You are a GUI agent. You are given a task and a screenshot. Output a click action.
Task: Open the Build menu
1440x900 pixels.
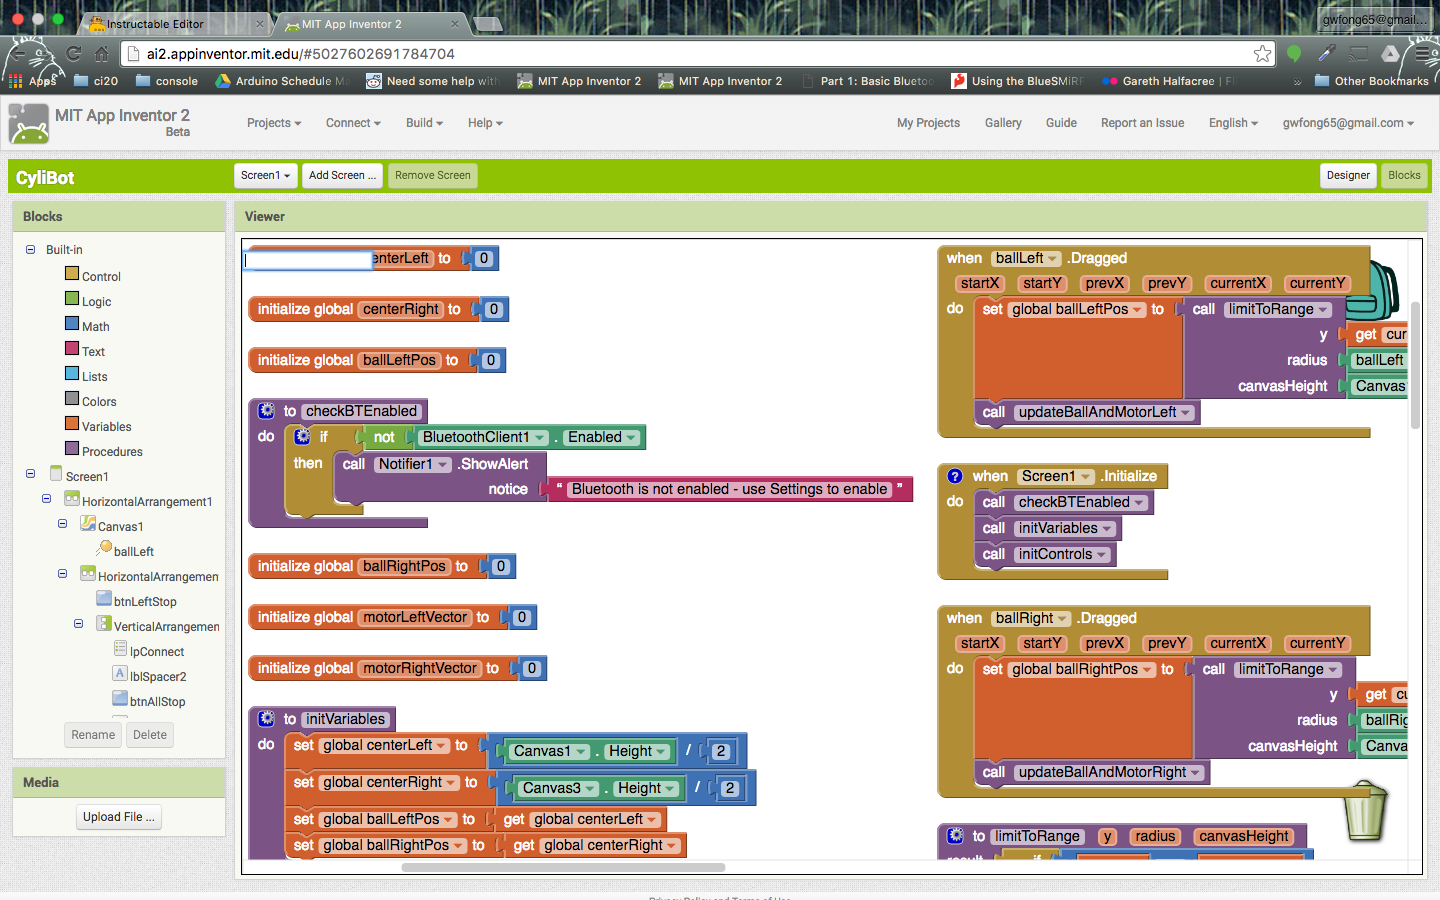pos(425,123)
